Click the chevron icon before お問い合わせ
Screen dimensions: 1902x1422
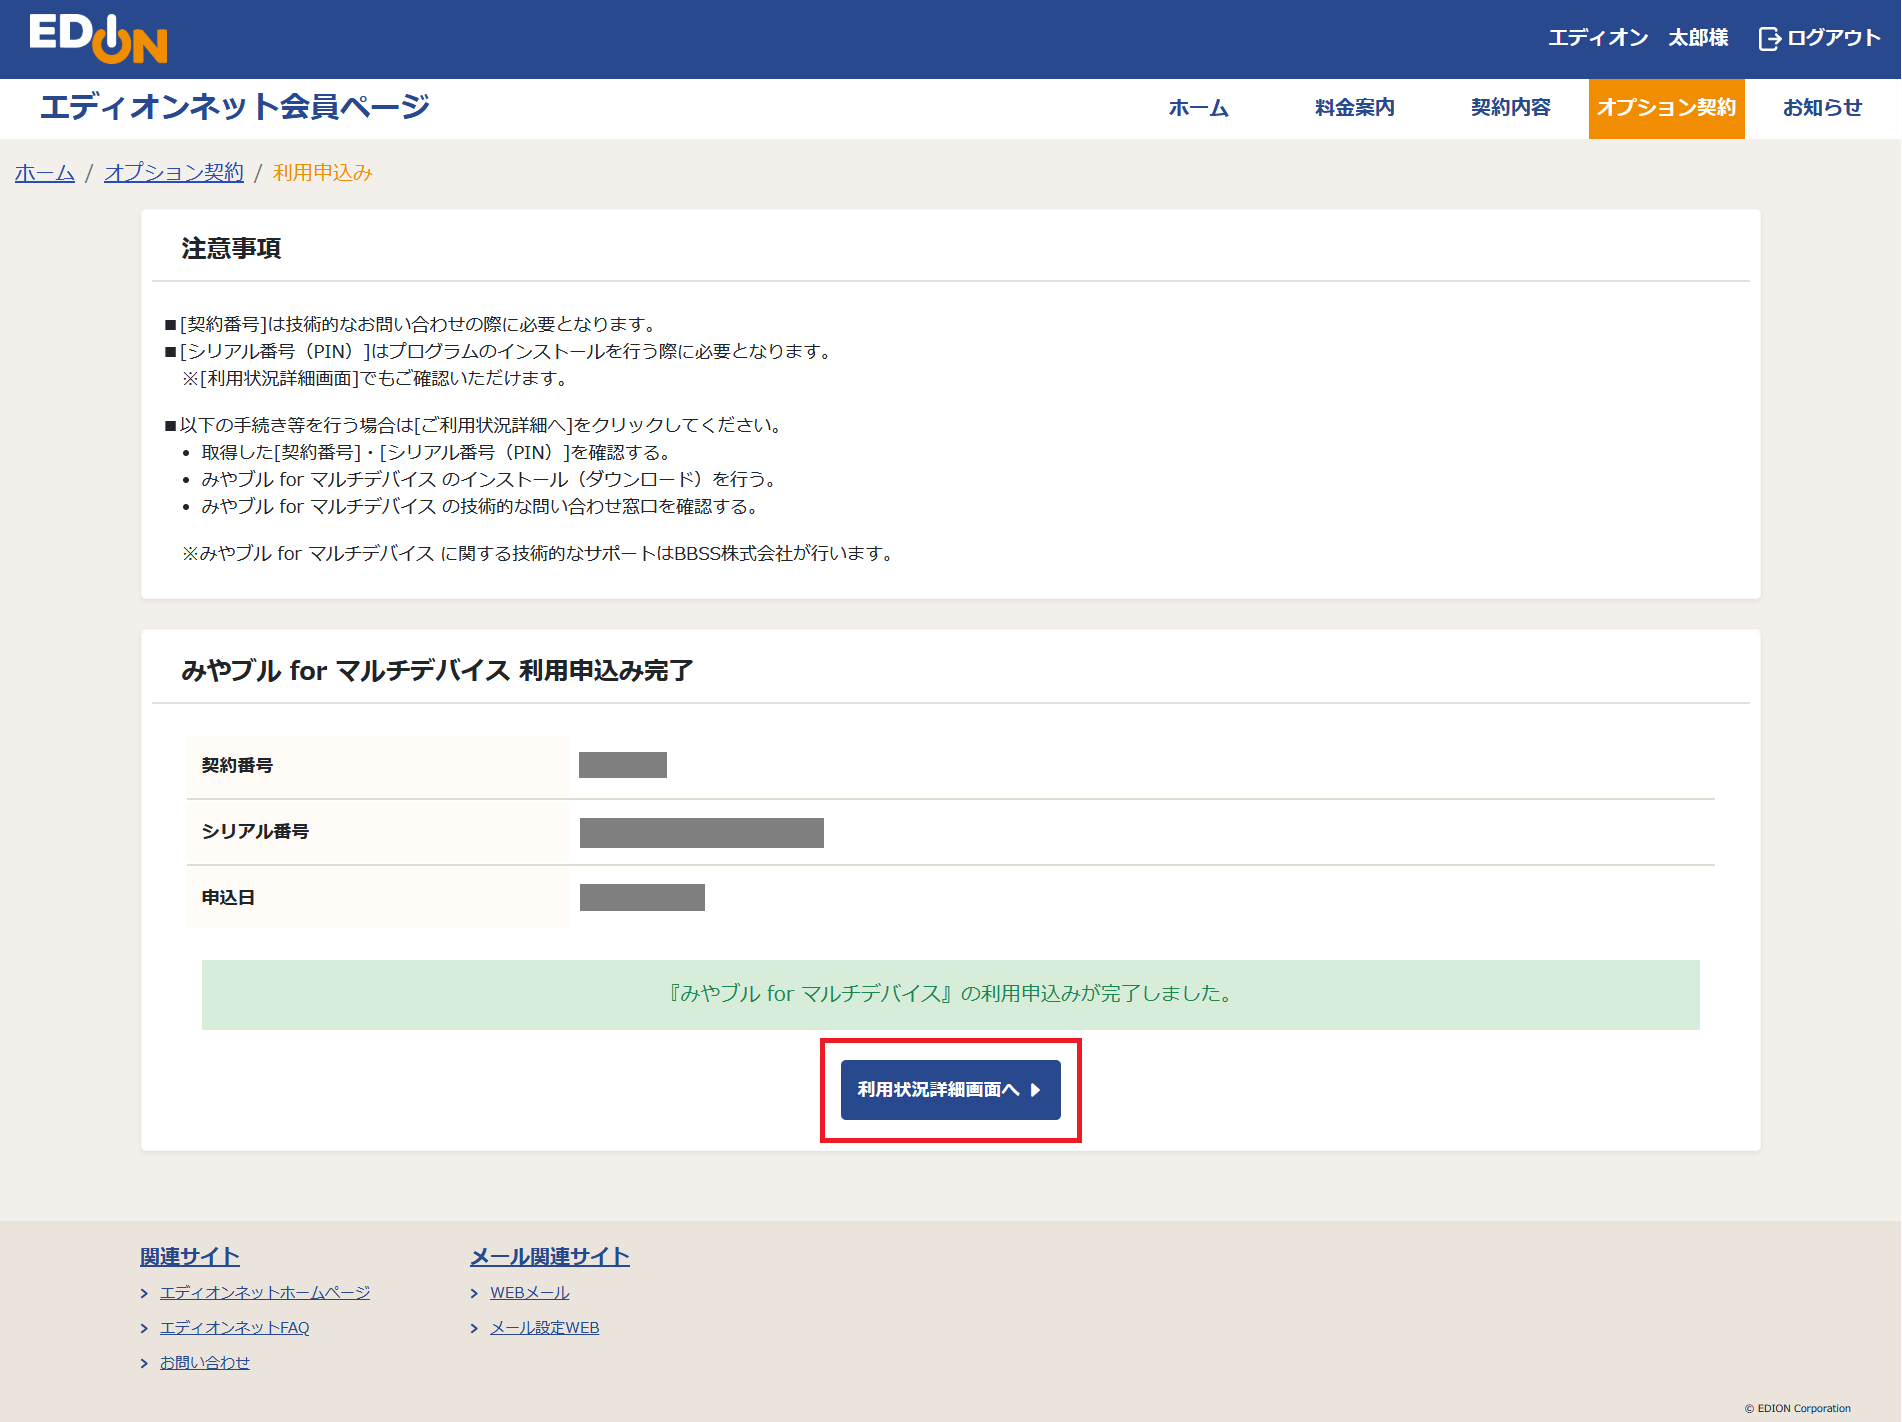(x=144, y=1362)
